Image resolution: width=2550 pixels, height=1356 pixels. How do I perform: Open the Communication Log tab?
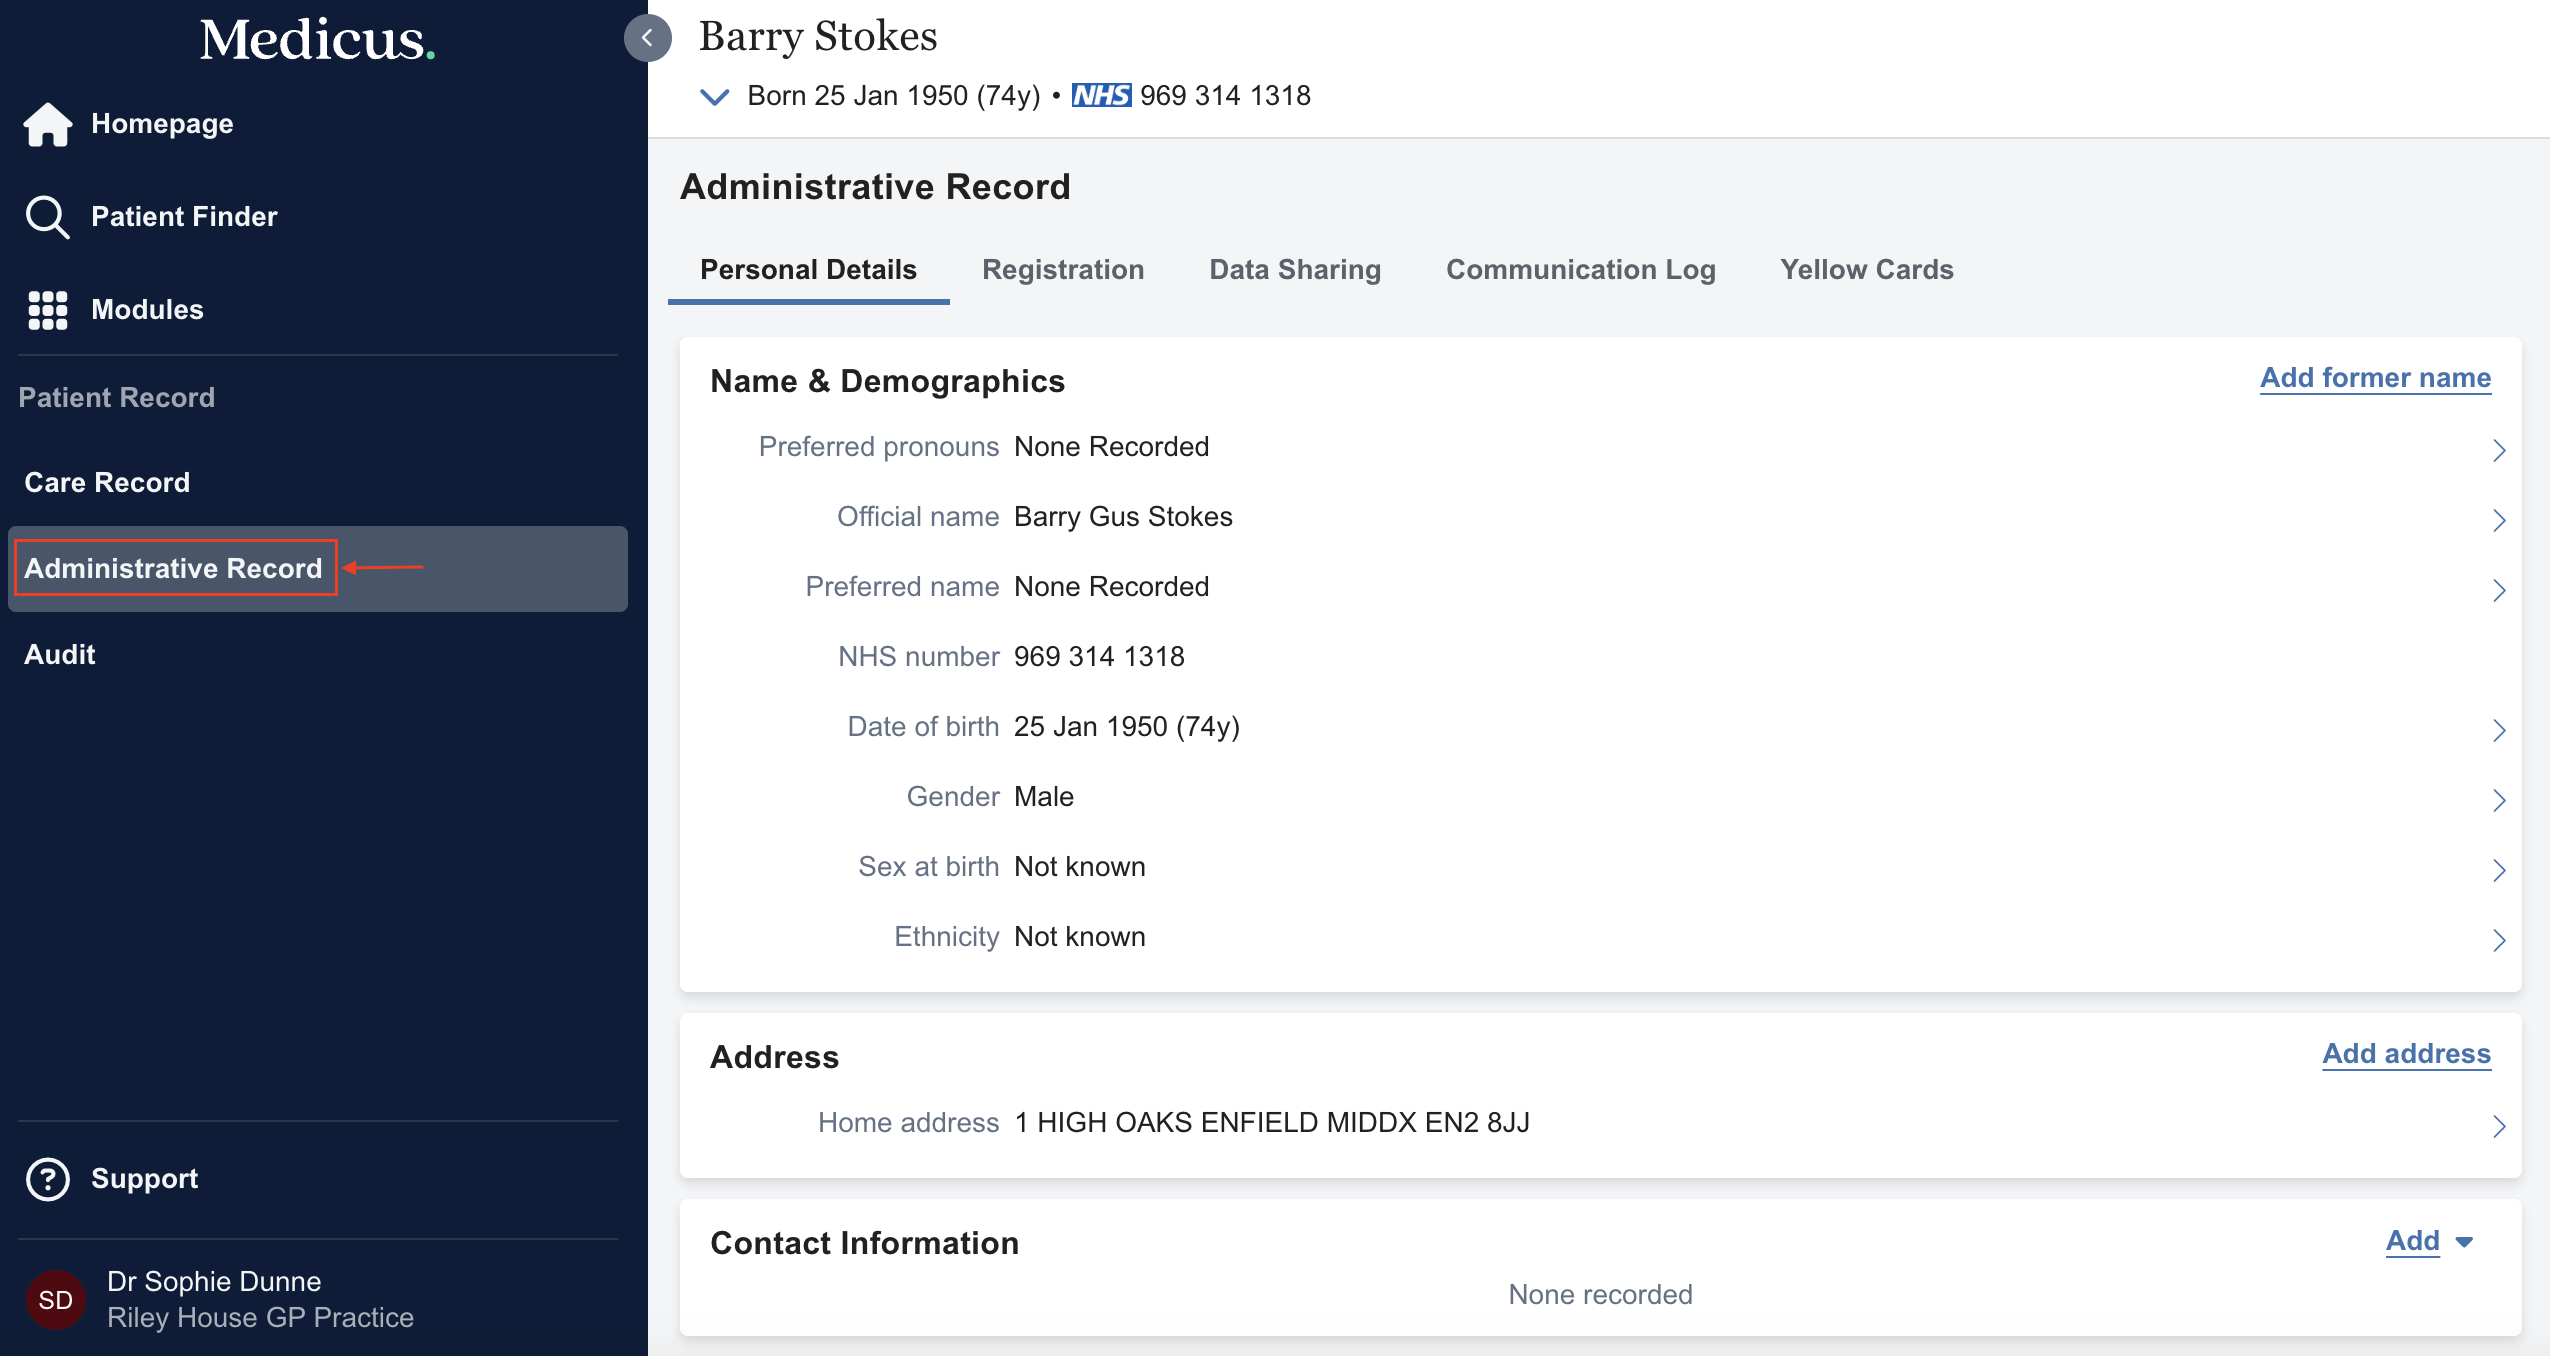[x=1580, y=270]
